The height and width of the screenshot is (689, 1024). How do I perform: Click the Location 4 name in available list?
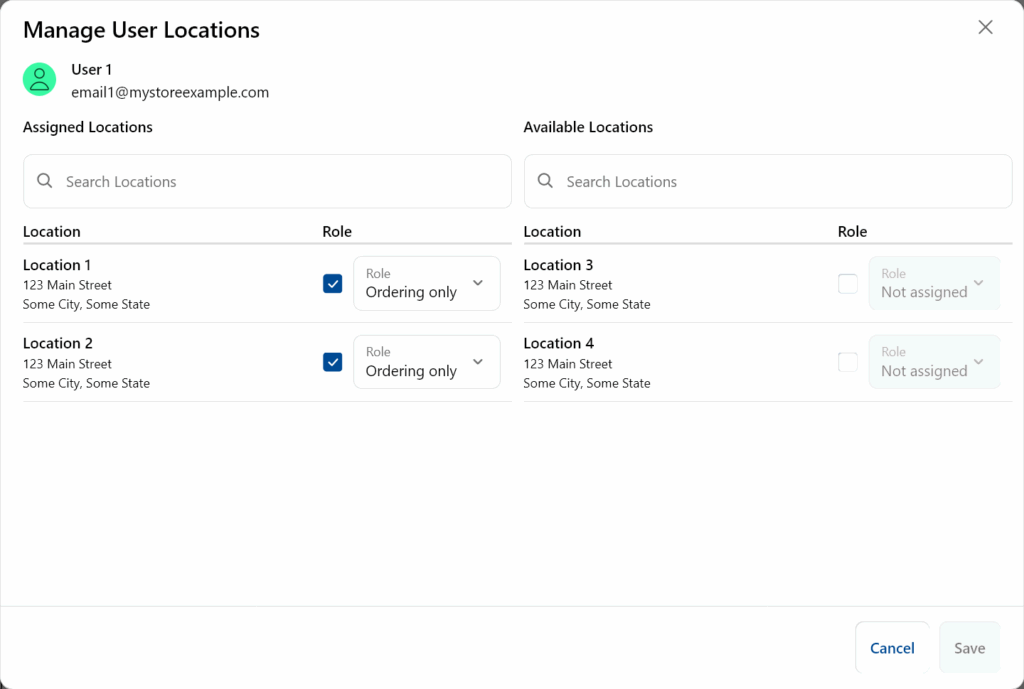pyautogui.click(x=558, y=343)
